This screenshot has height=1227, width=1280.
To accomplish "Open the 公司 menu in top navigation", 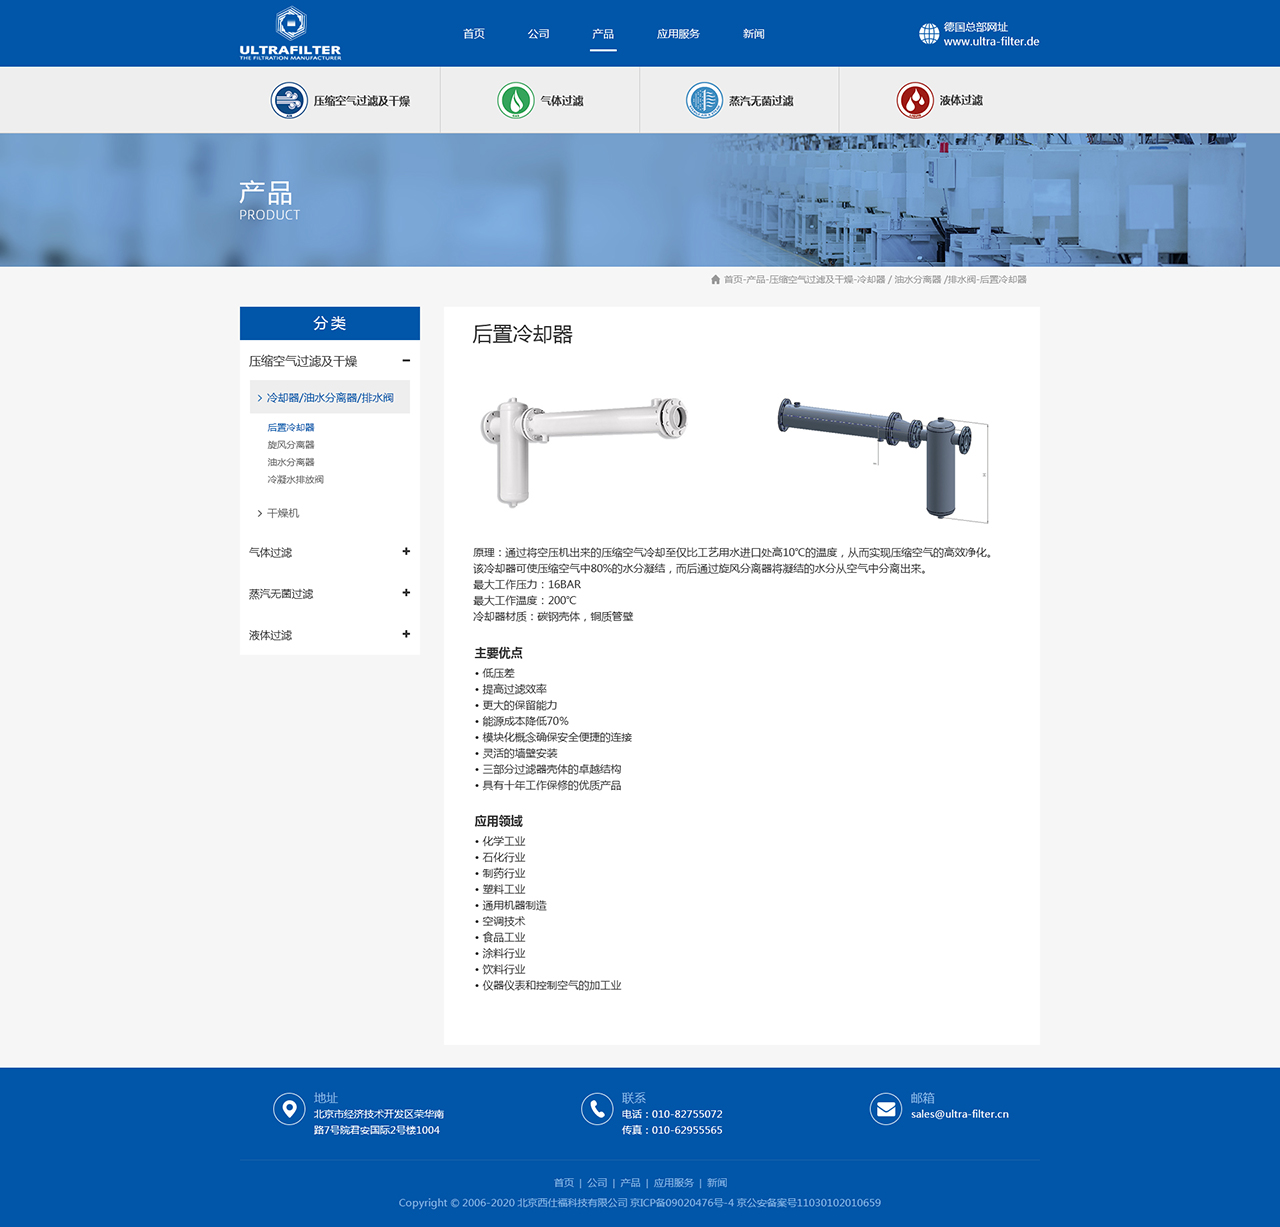I will (538, 34).
